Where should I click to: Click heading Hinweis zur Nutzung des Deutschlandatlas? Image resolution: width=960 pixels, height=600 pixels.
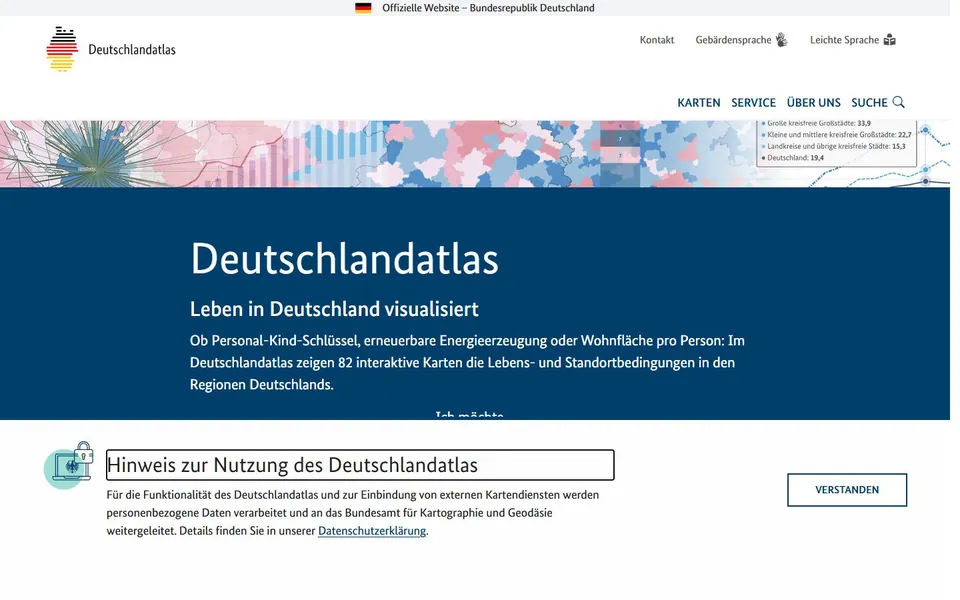point(360,465)
